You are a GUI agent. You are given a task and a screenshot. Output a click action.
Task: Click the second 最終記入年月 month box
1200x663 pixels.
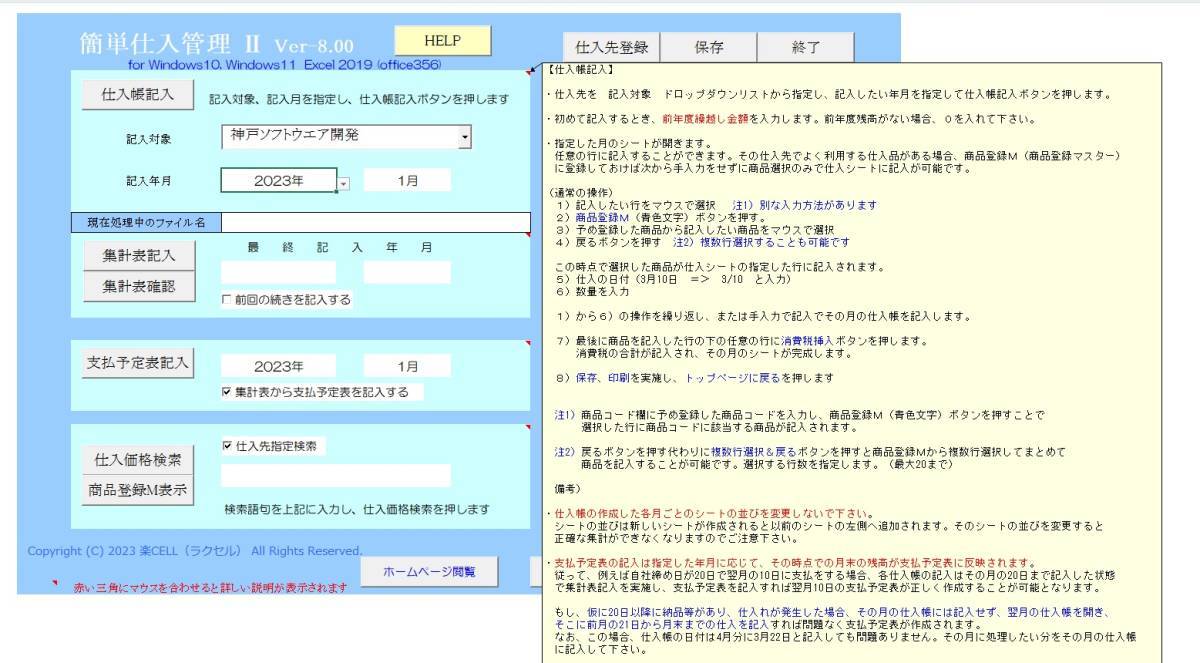coord(408,272)
